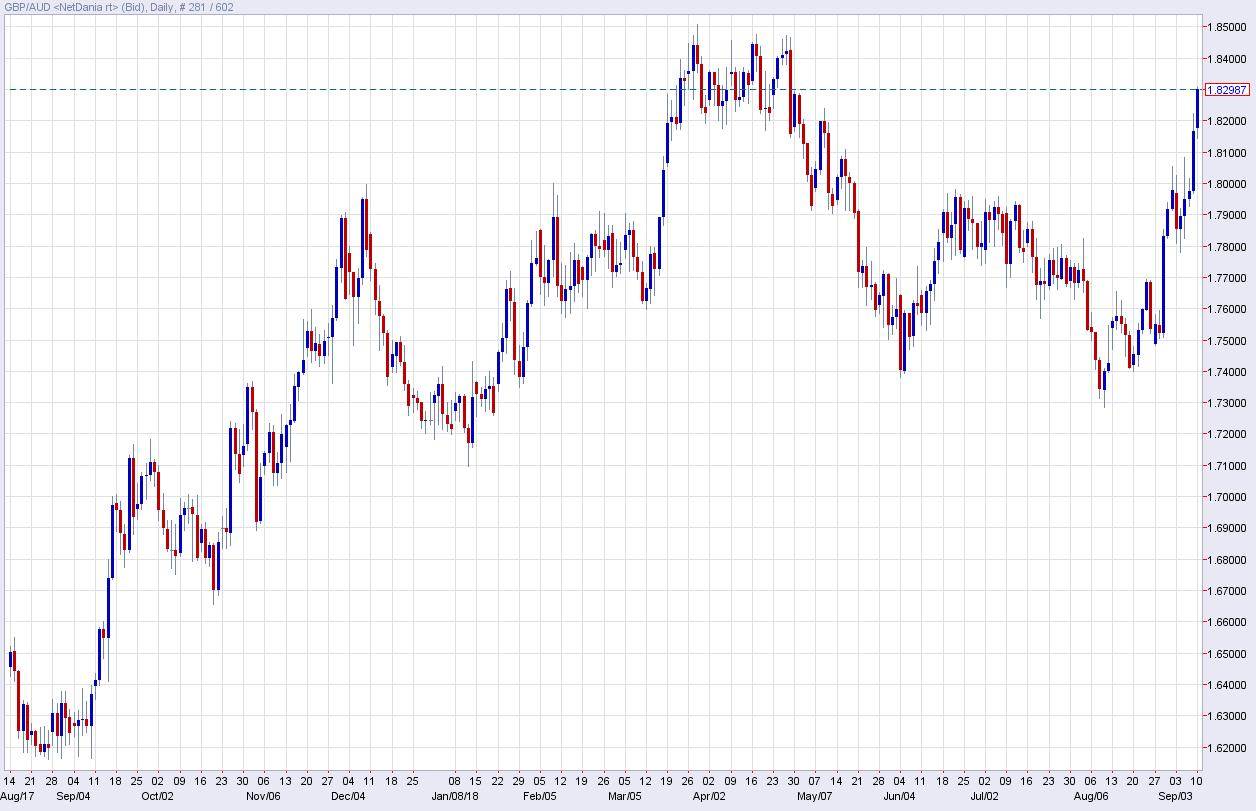The image size is (1256, 811).
Task: Click the Jul/02 date axis label
Action: (x=985, y=797)
